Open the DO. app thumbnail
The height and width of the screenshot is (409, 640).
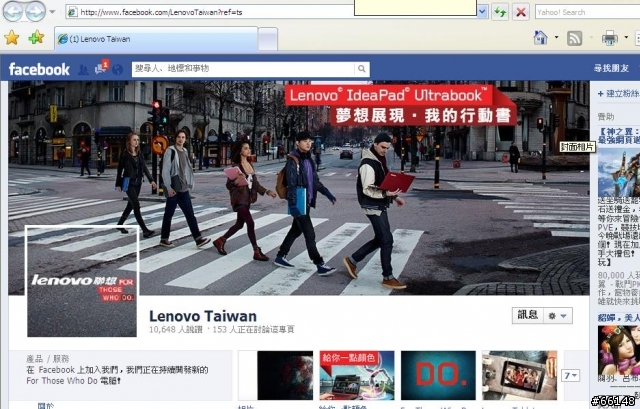[x=438, y=375]
